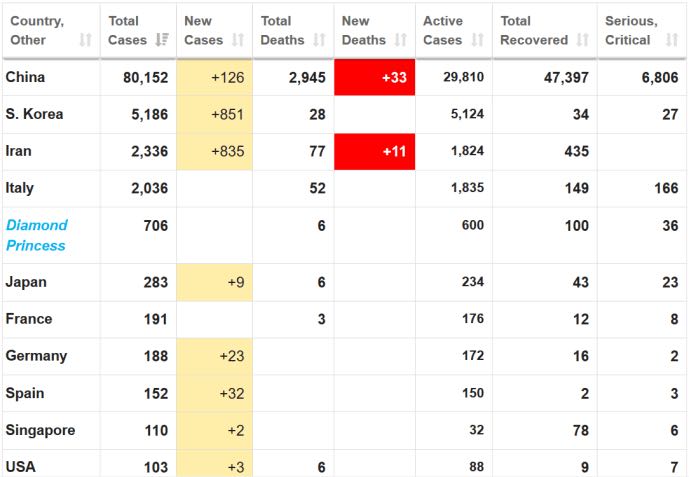689x477 pixels.
Task: Click Iran's total recovered 435
Action: [577, 152]
